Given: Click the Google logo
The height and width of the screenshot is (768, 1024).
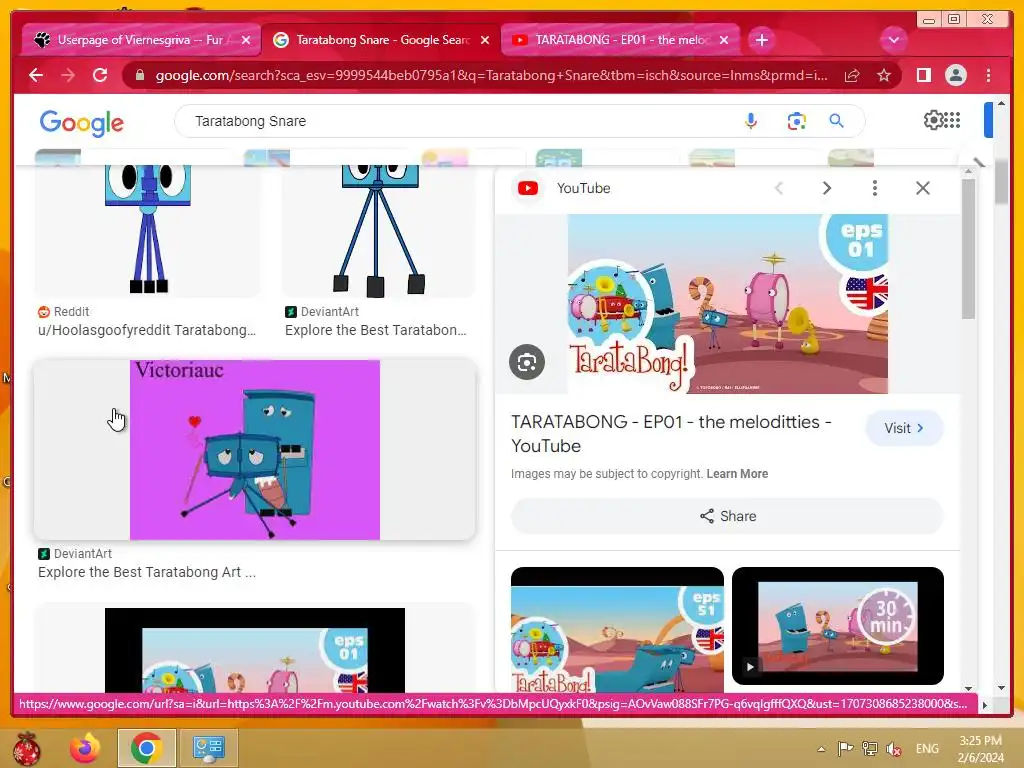Looking at the screenshot, I should (x=82, y=122).
